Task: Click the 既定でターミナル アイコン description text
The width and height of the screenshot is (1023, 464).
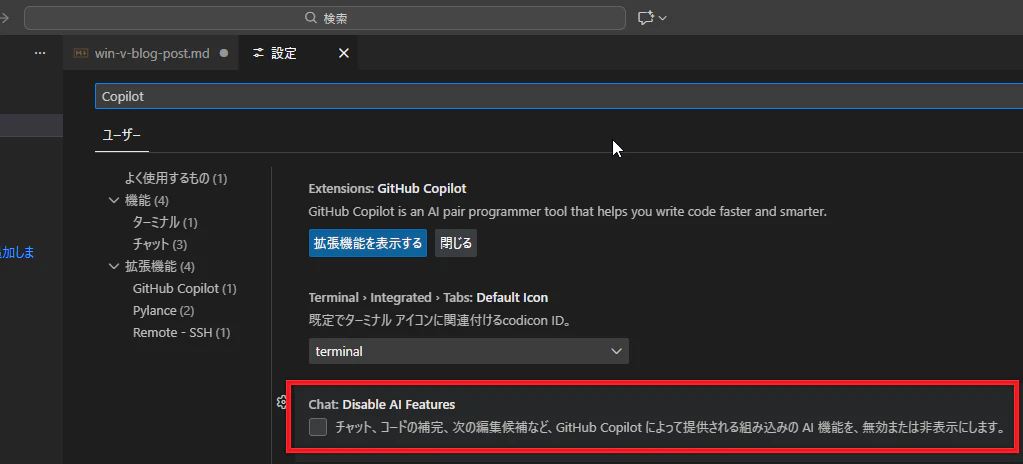Action: point(440,321)
